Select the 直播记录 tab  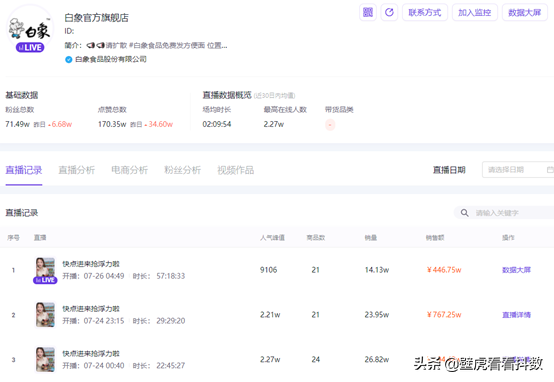click(x=24, y=170)
